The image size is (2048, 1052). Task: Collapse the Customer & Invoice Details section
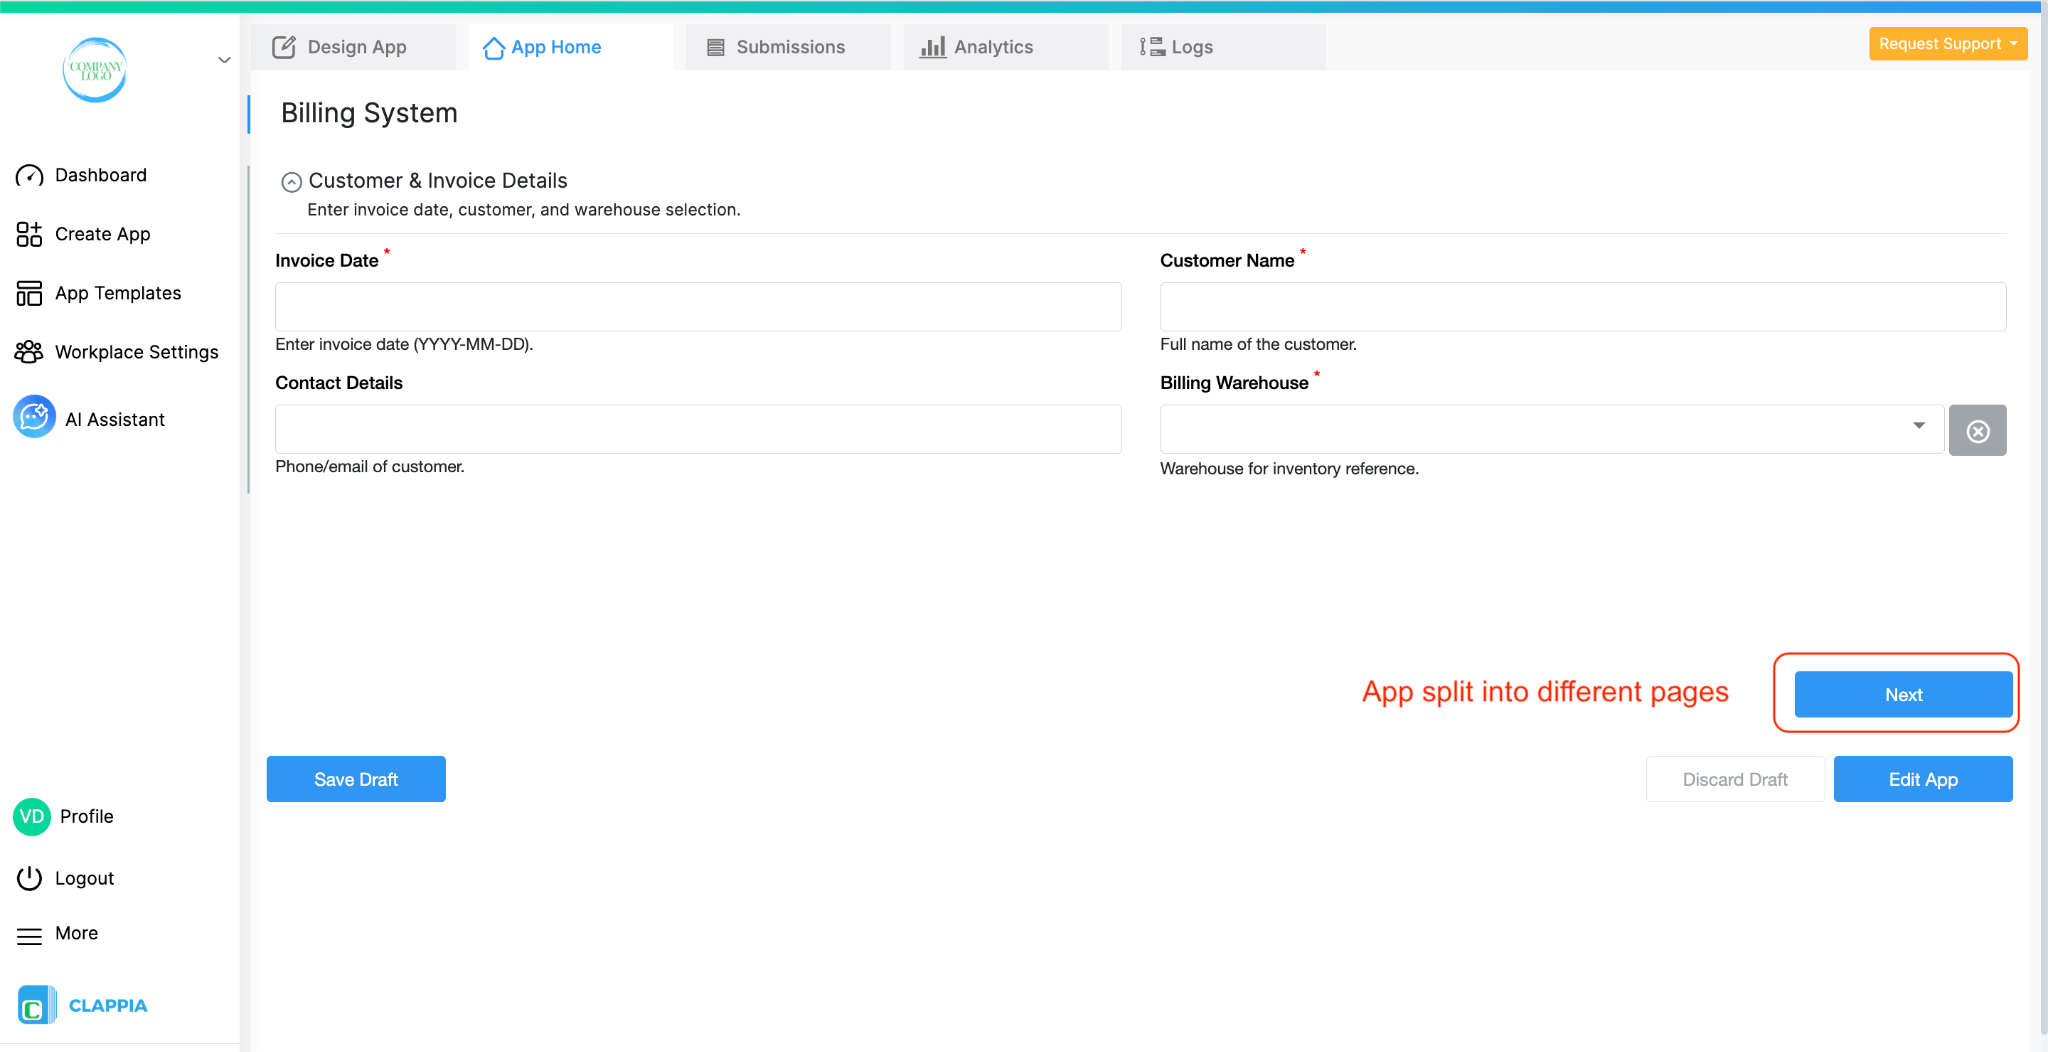[291, 181]
